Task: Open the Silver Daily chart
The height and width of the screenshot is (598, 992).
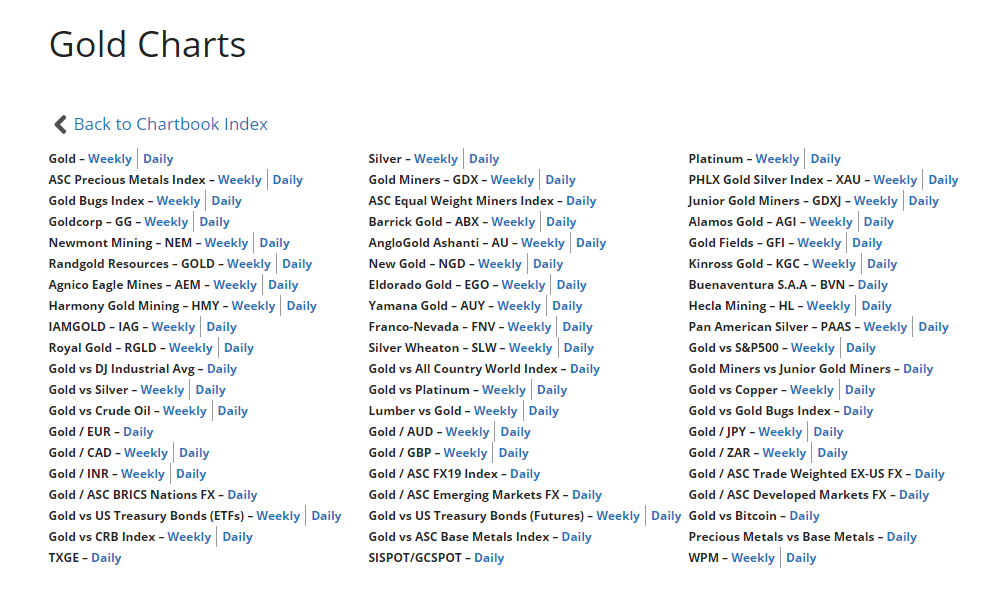Action: (484, 159)
